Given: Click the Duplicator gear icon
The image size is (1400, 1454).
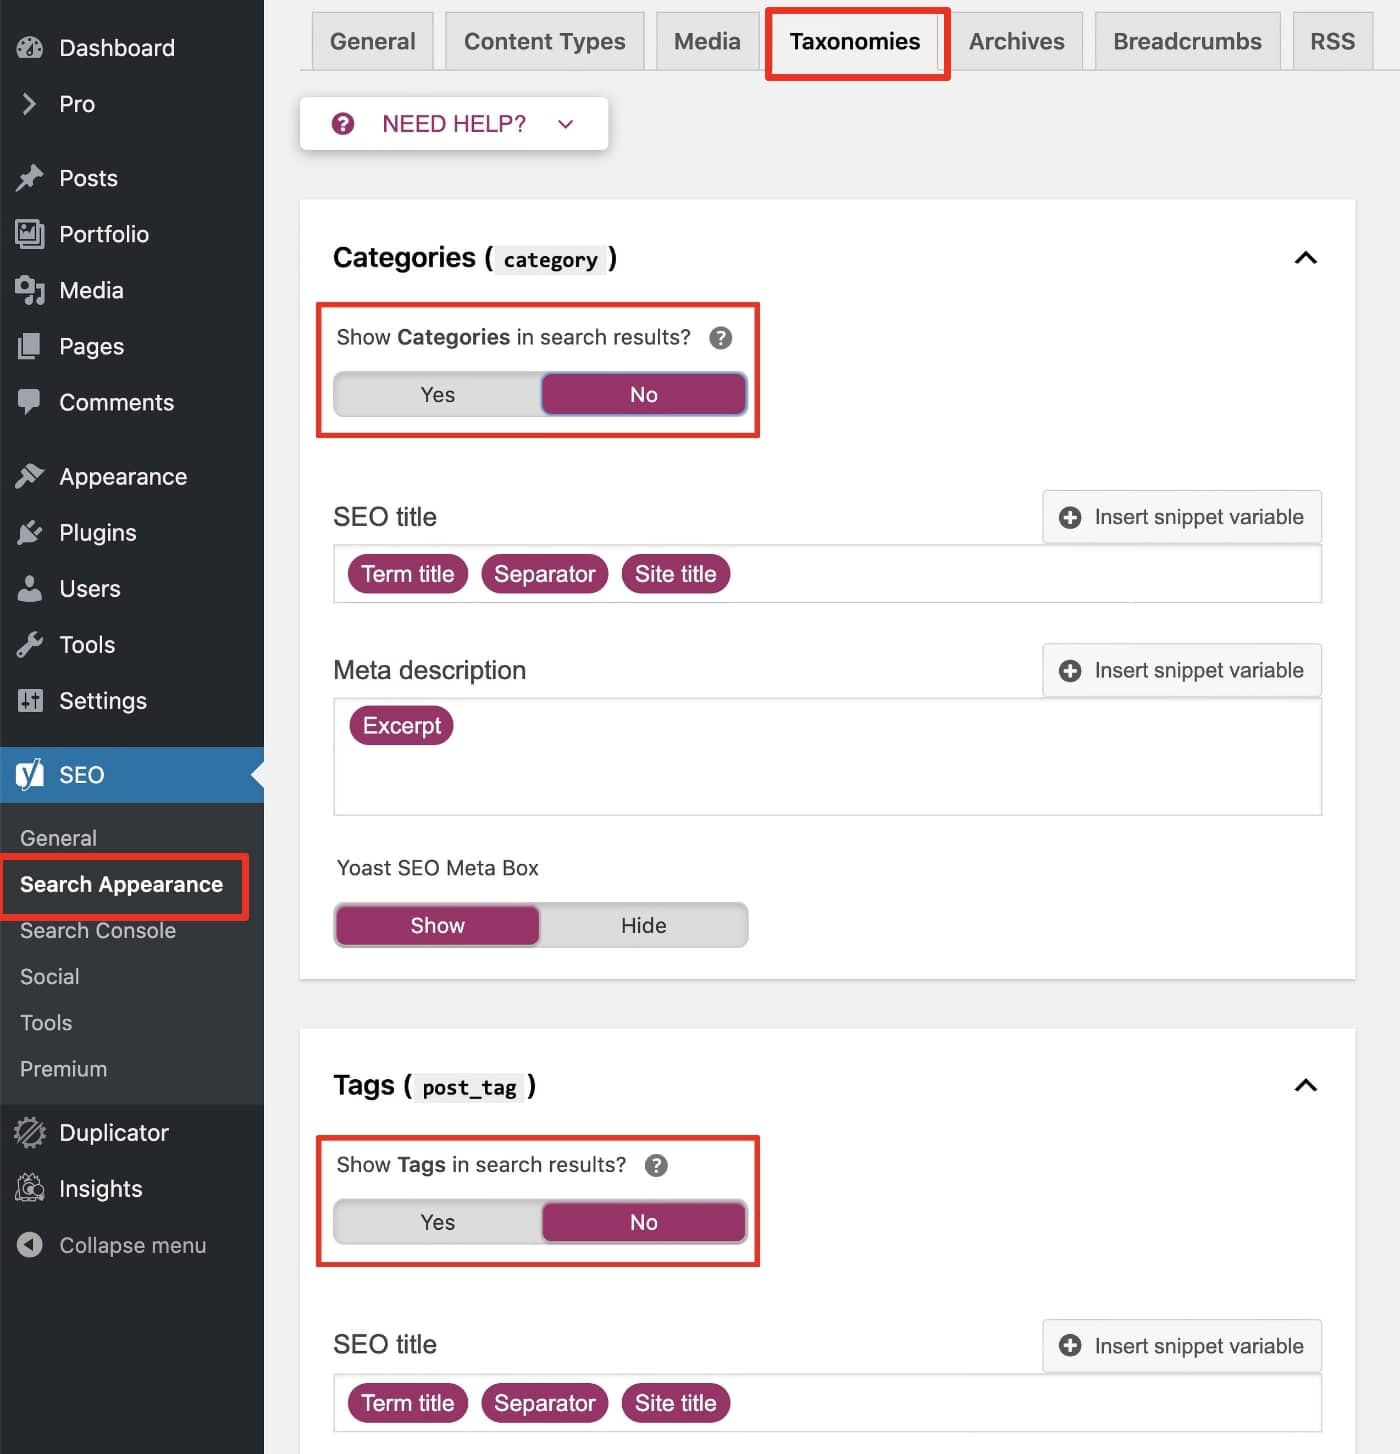Looking at the screenshot, I should tap(30, 1132).
